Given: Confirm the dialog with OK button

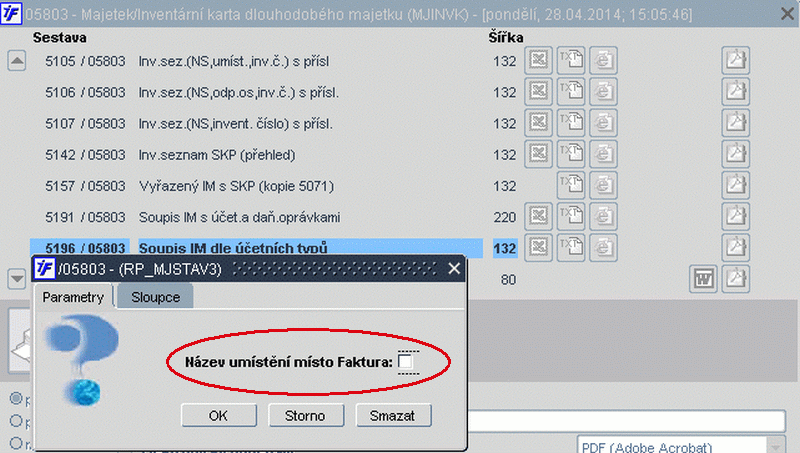Looking at the screenshot, I should click(218, 416).
